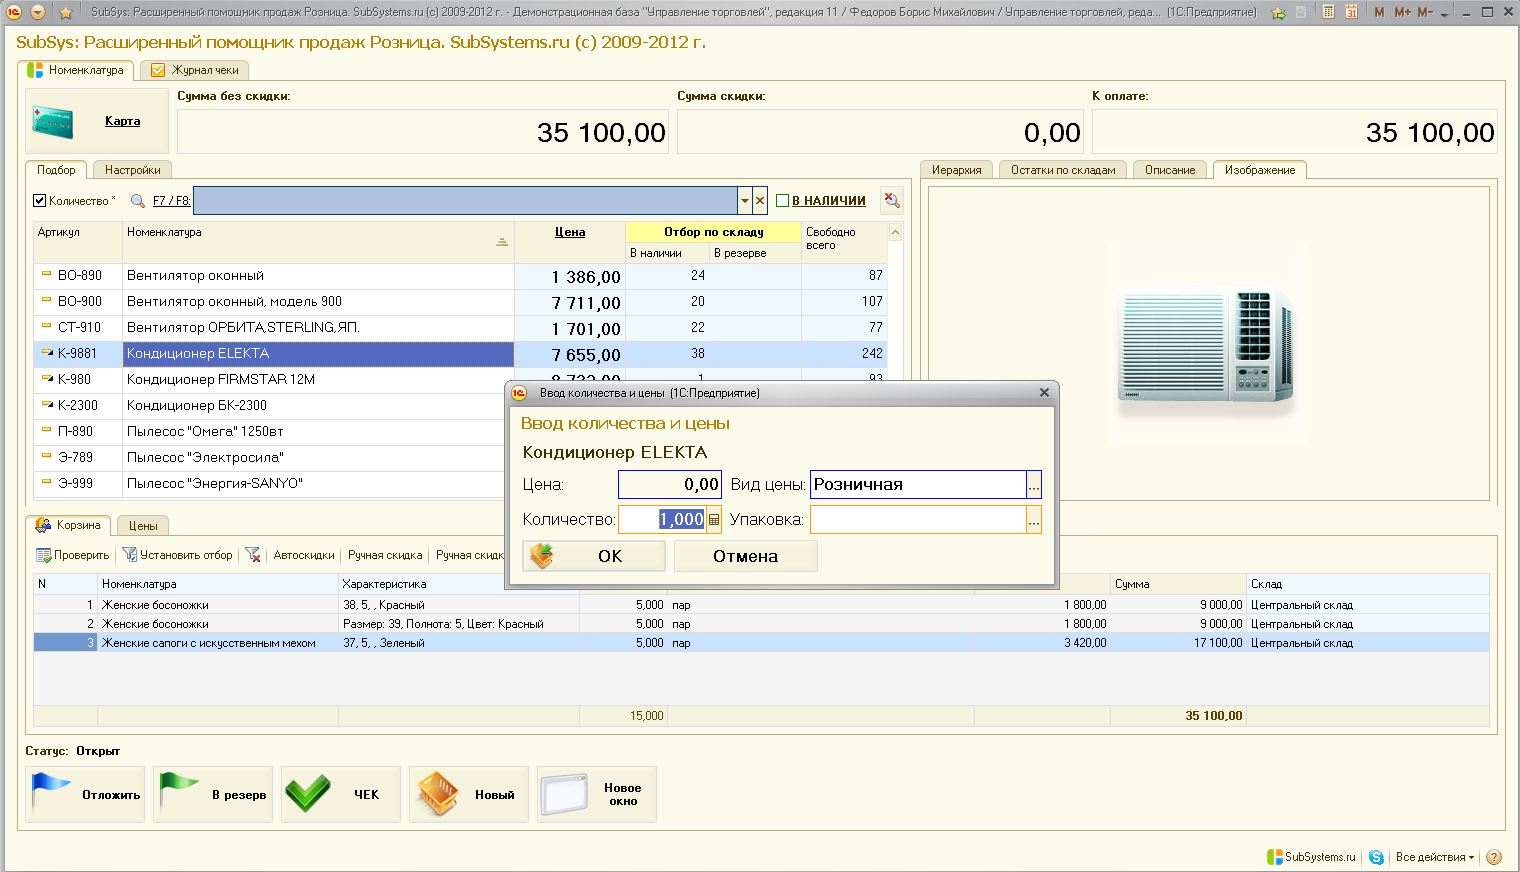Click the Цена input field in dialog
Image resolution: width=1520 pixels, height=872 pixels.
point(669,484)
